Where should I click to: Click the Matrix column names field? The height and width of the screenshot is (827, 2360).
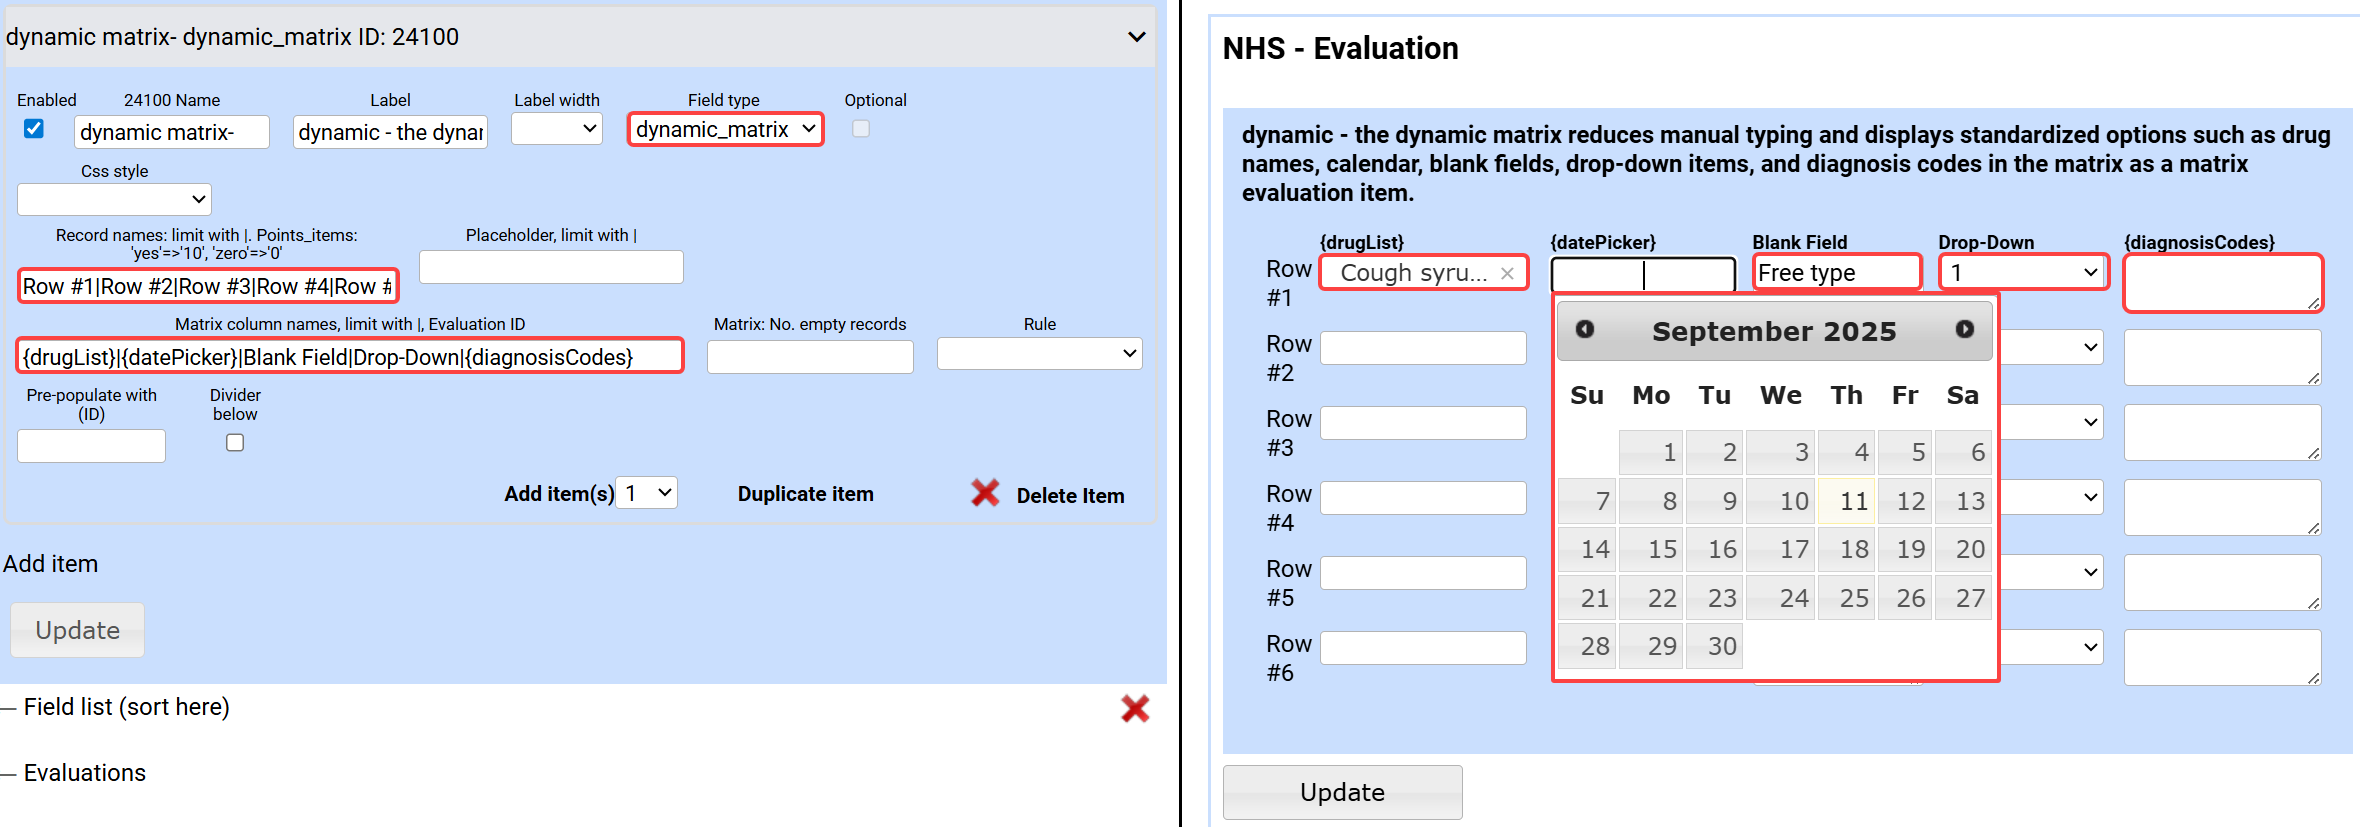coord(350,357)
